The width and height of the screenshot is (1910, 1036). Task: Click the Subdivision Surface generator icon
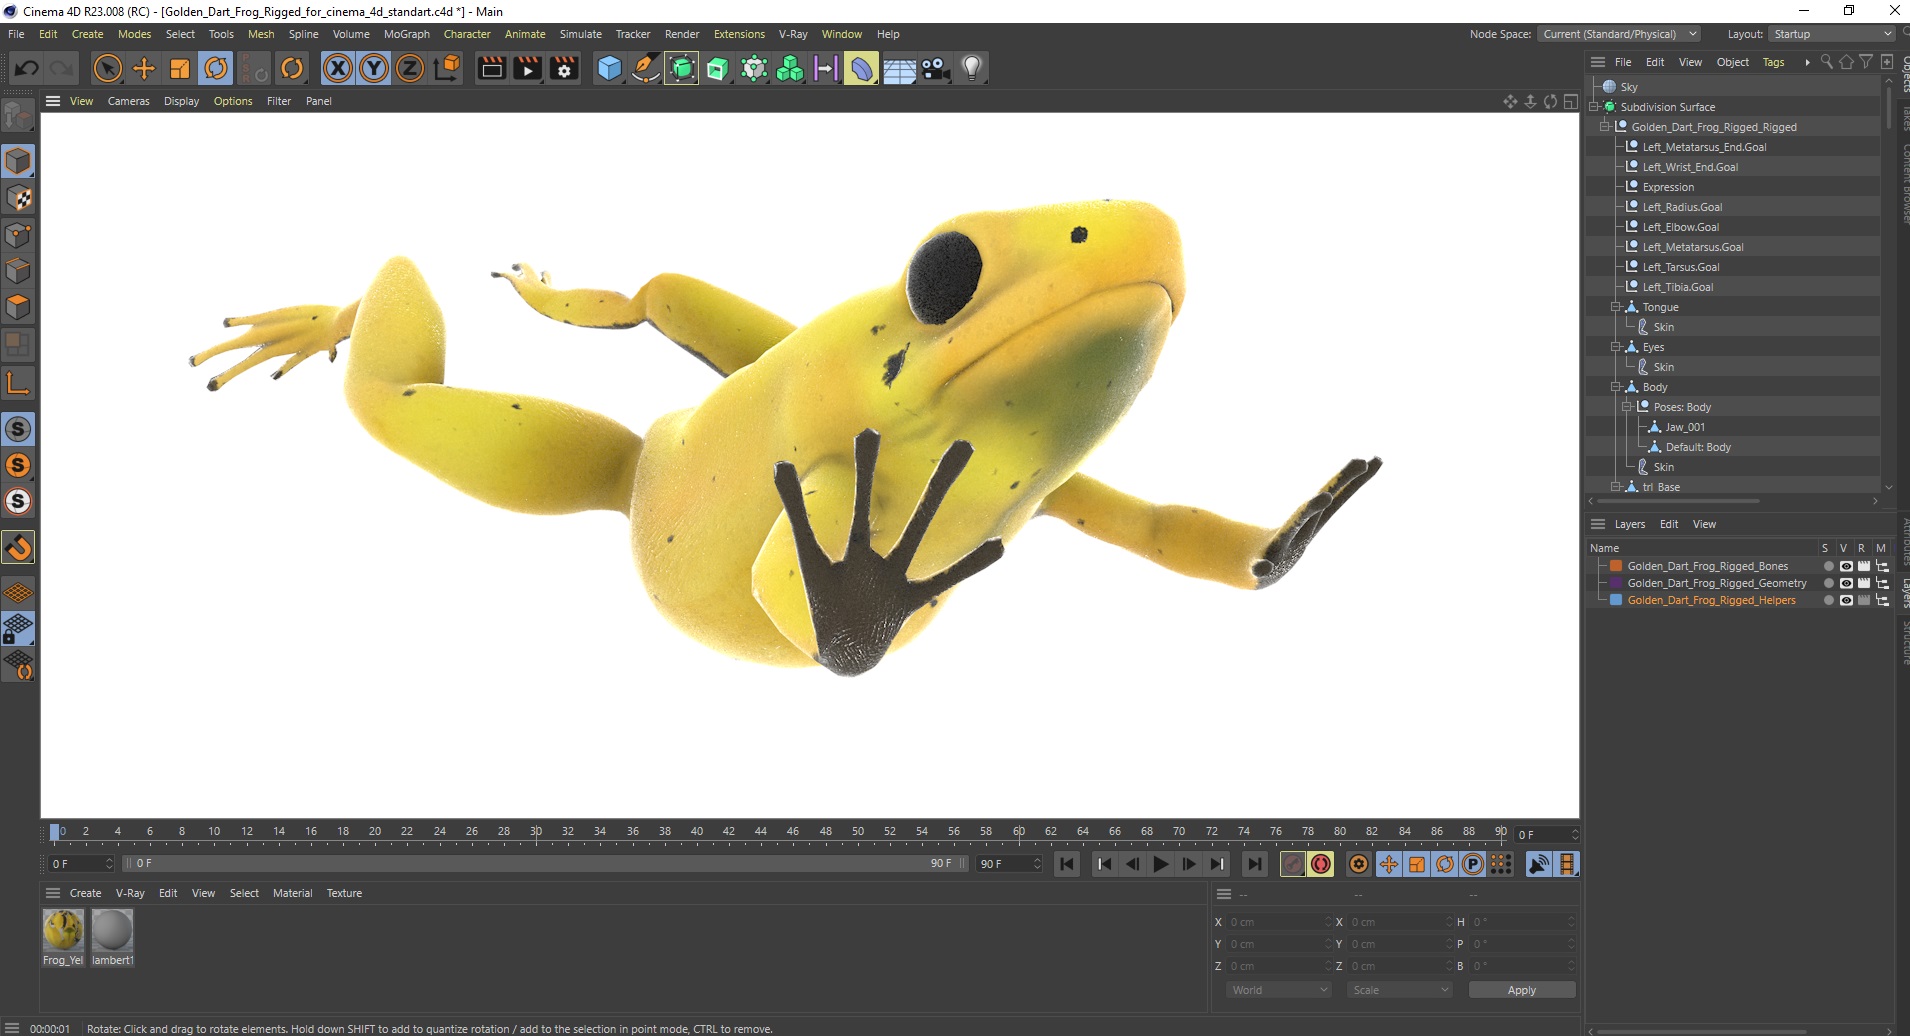point(681,68)
